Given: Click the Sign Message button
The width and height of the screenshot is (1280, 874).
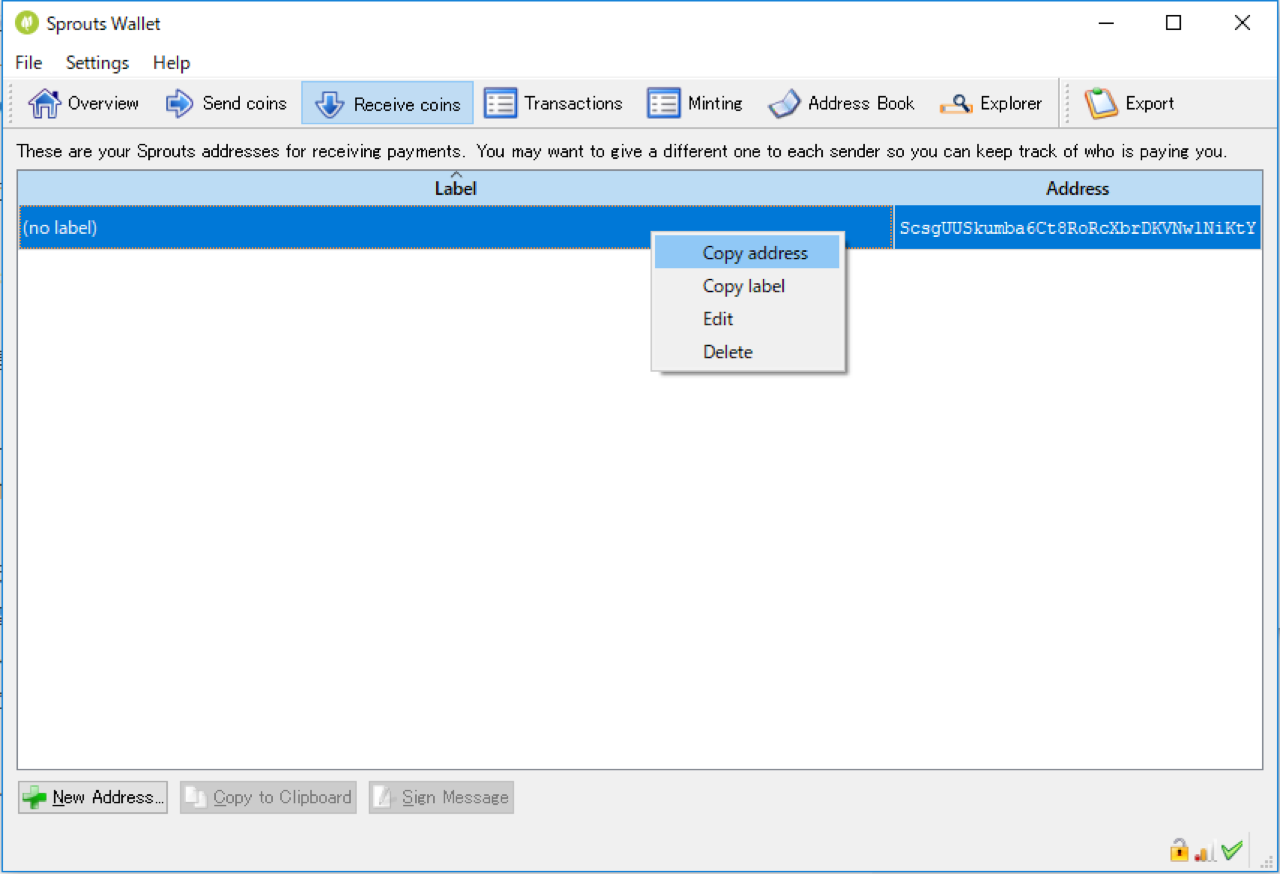Looking at the screenshot, I should (x=441, y=797).
